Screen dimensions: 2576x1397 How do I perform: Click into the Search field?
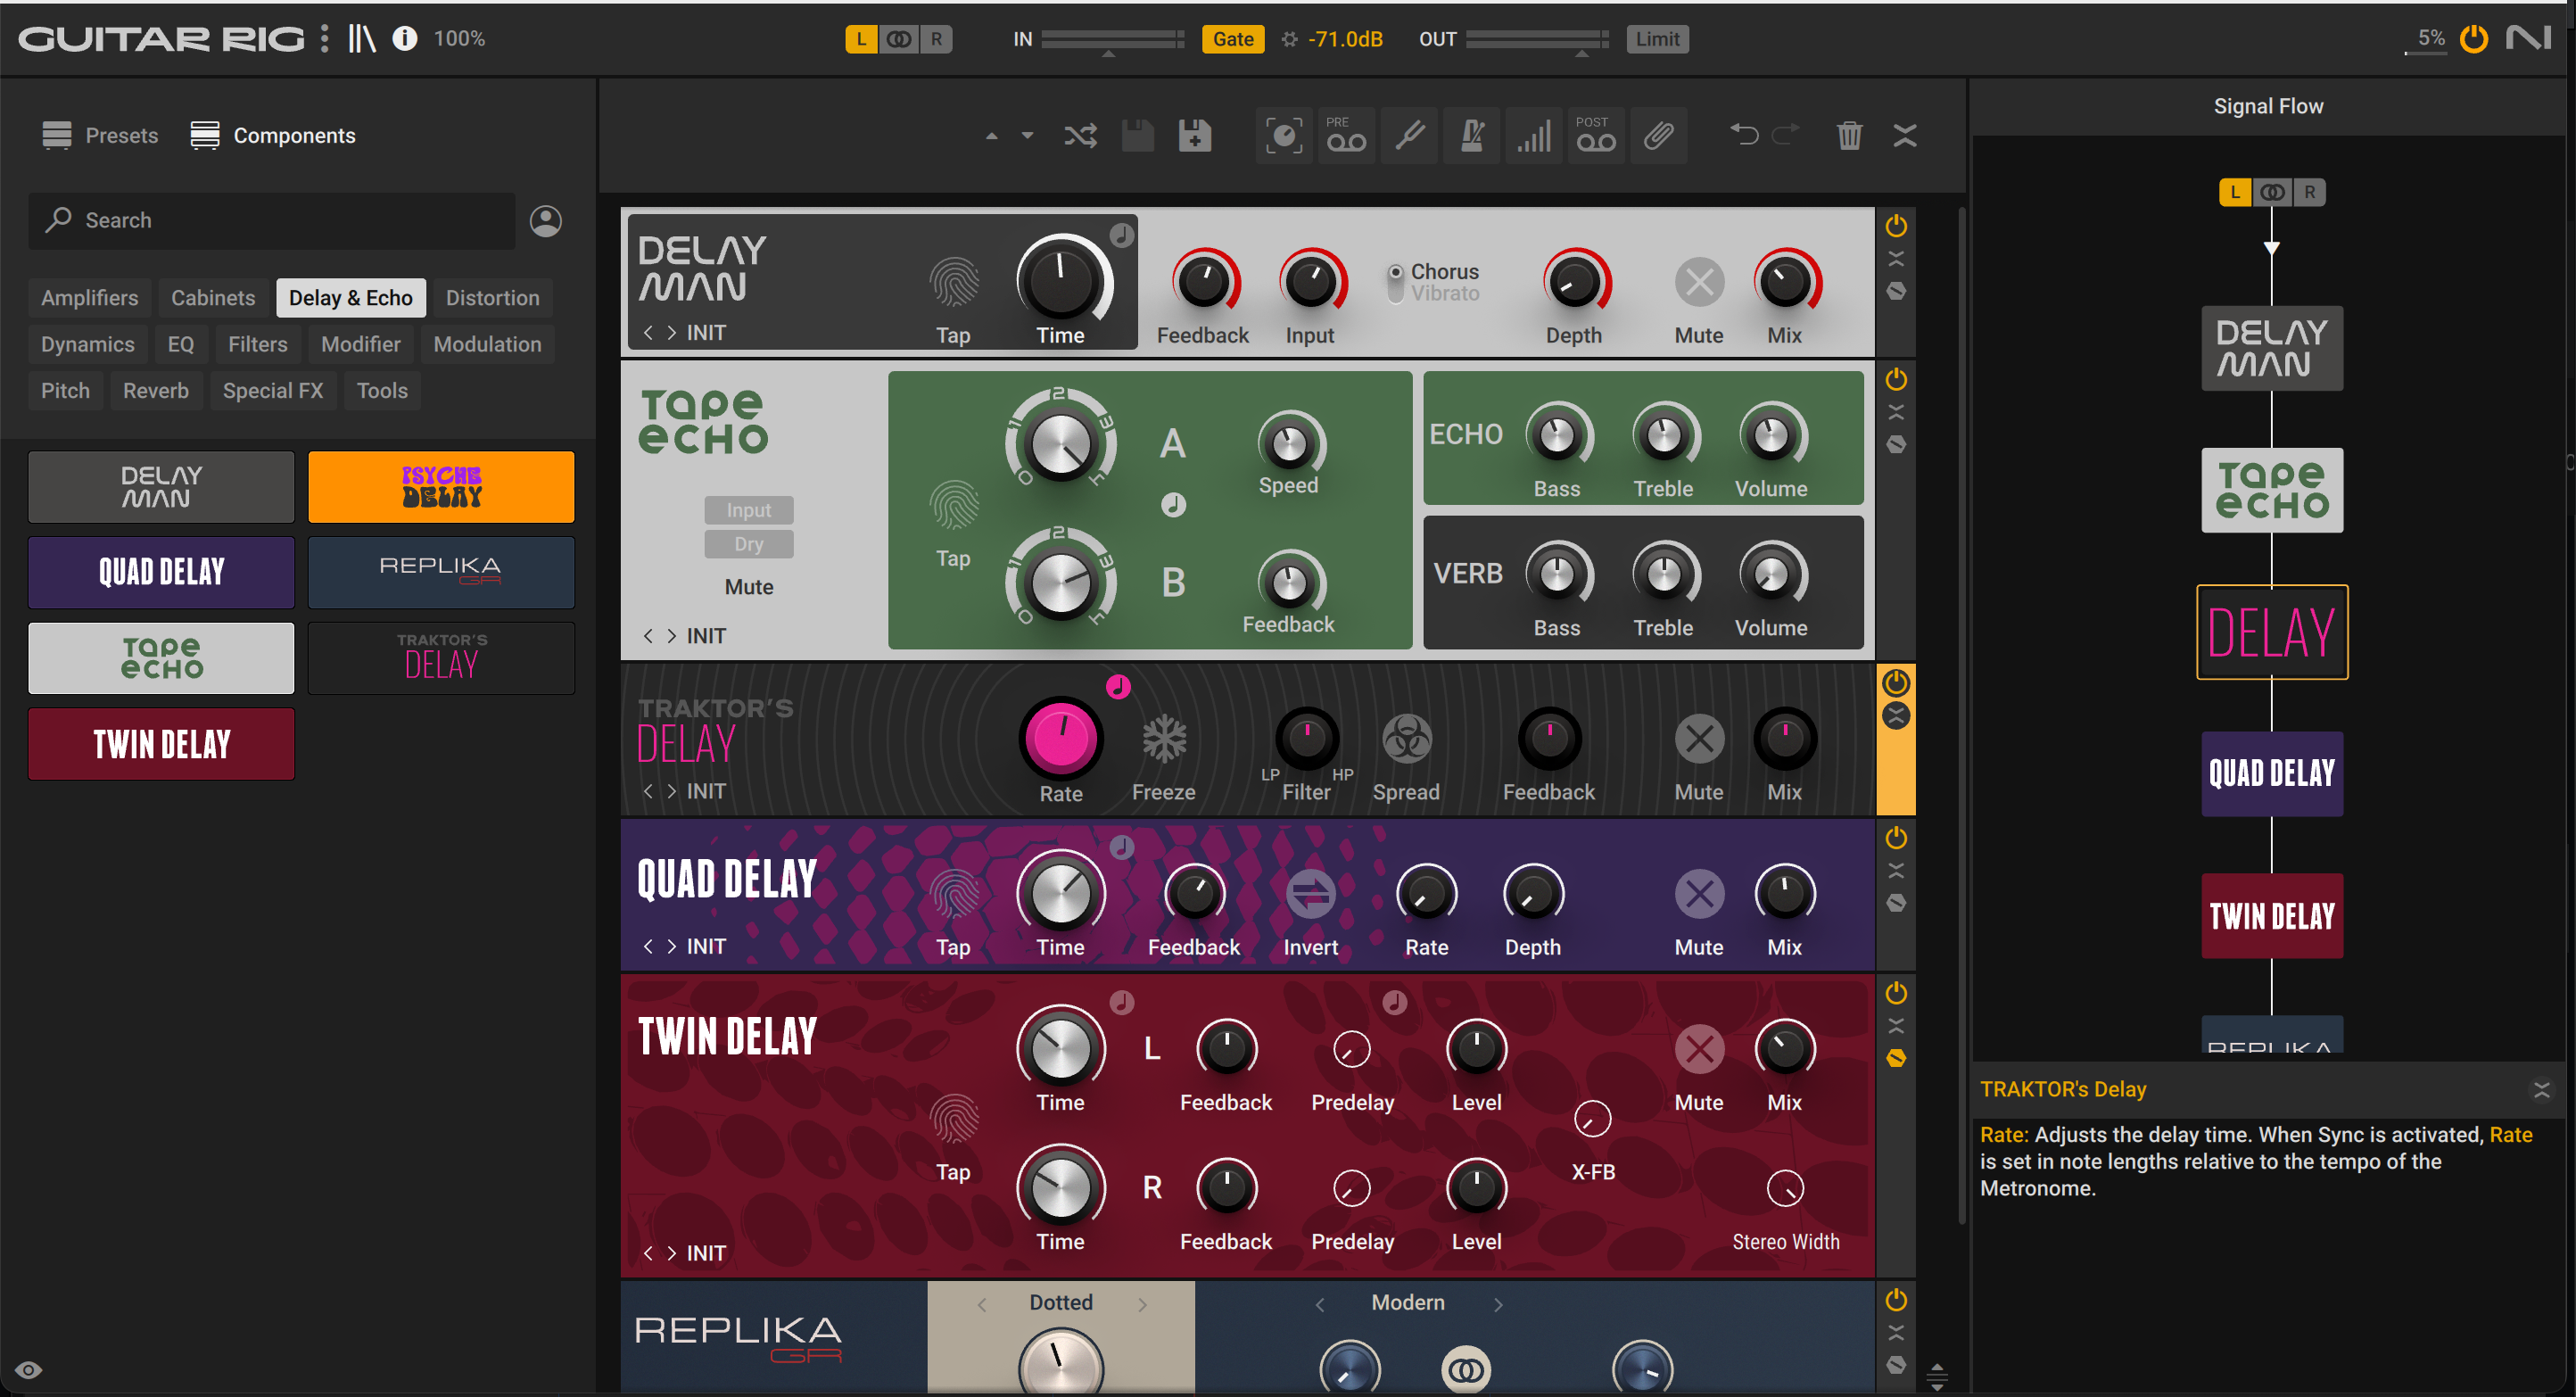pyautogui.click(x=271, y=220)
